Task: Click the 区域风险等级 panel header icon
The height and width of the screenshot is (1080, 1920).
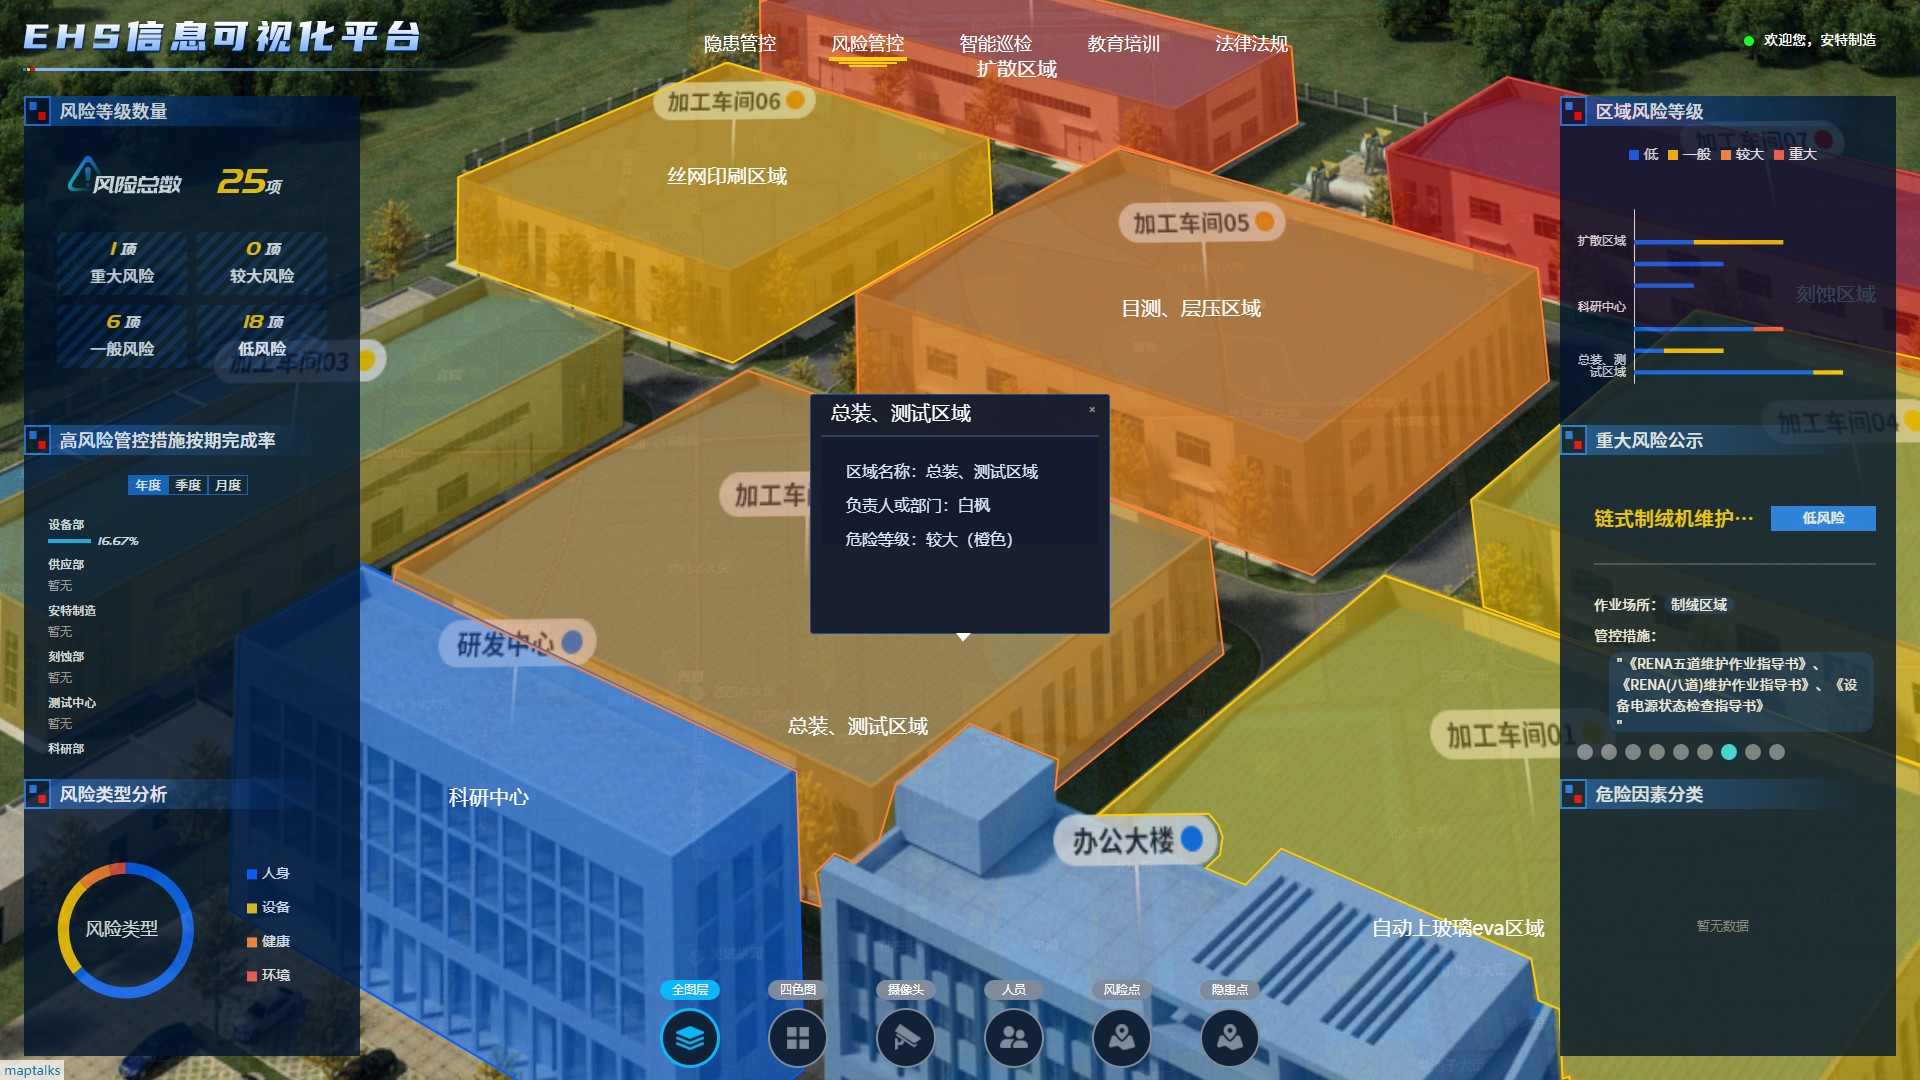Action: [1573, 111]
